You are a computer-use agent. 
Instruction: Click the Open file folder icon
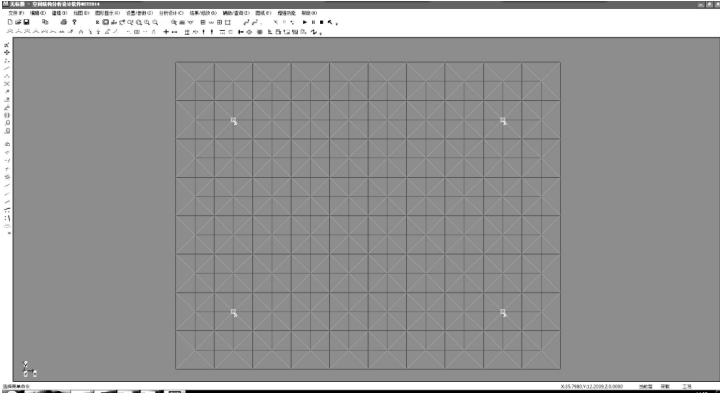pos(18,22)
